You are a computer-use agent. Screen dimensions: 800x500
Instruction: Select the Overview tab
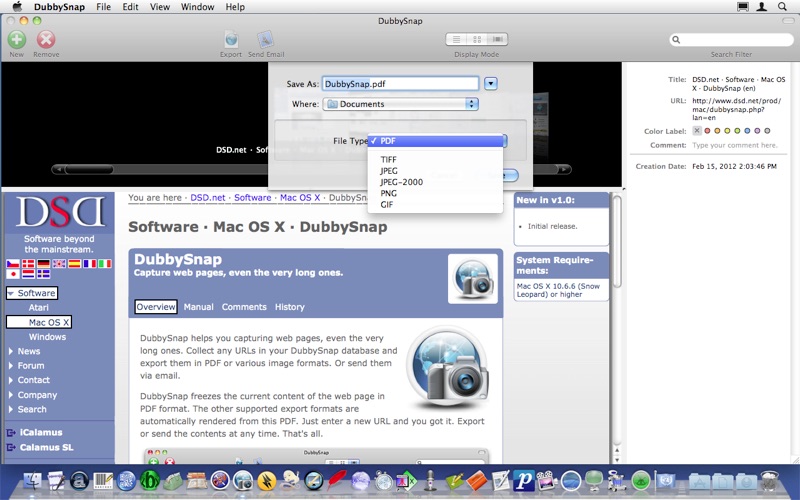pyautogui.click(x=156, y=307)
